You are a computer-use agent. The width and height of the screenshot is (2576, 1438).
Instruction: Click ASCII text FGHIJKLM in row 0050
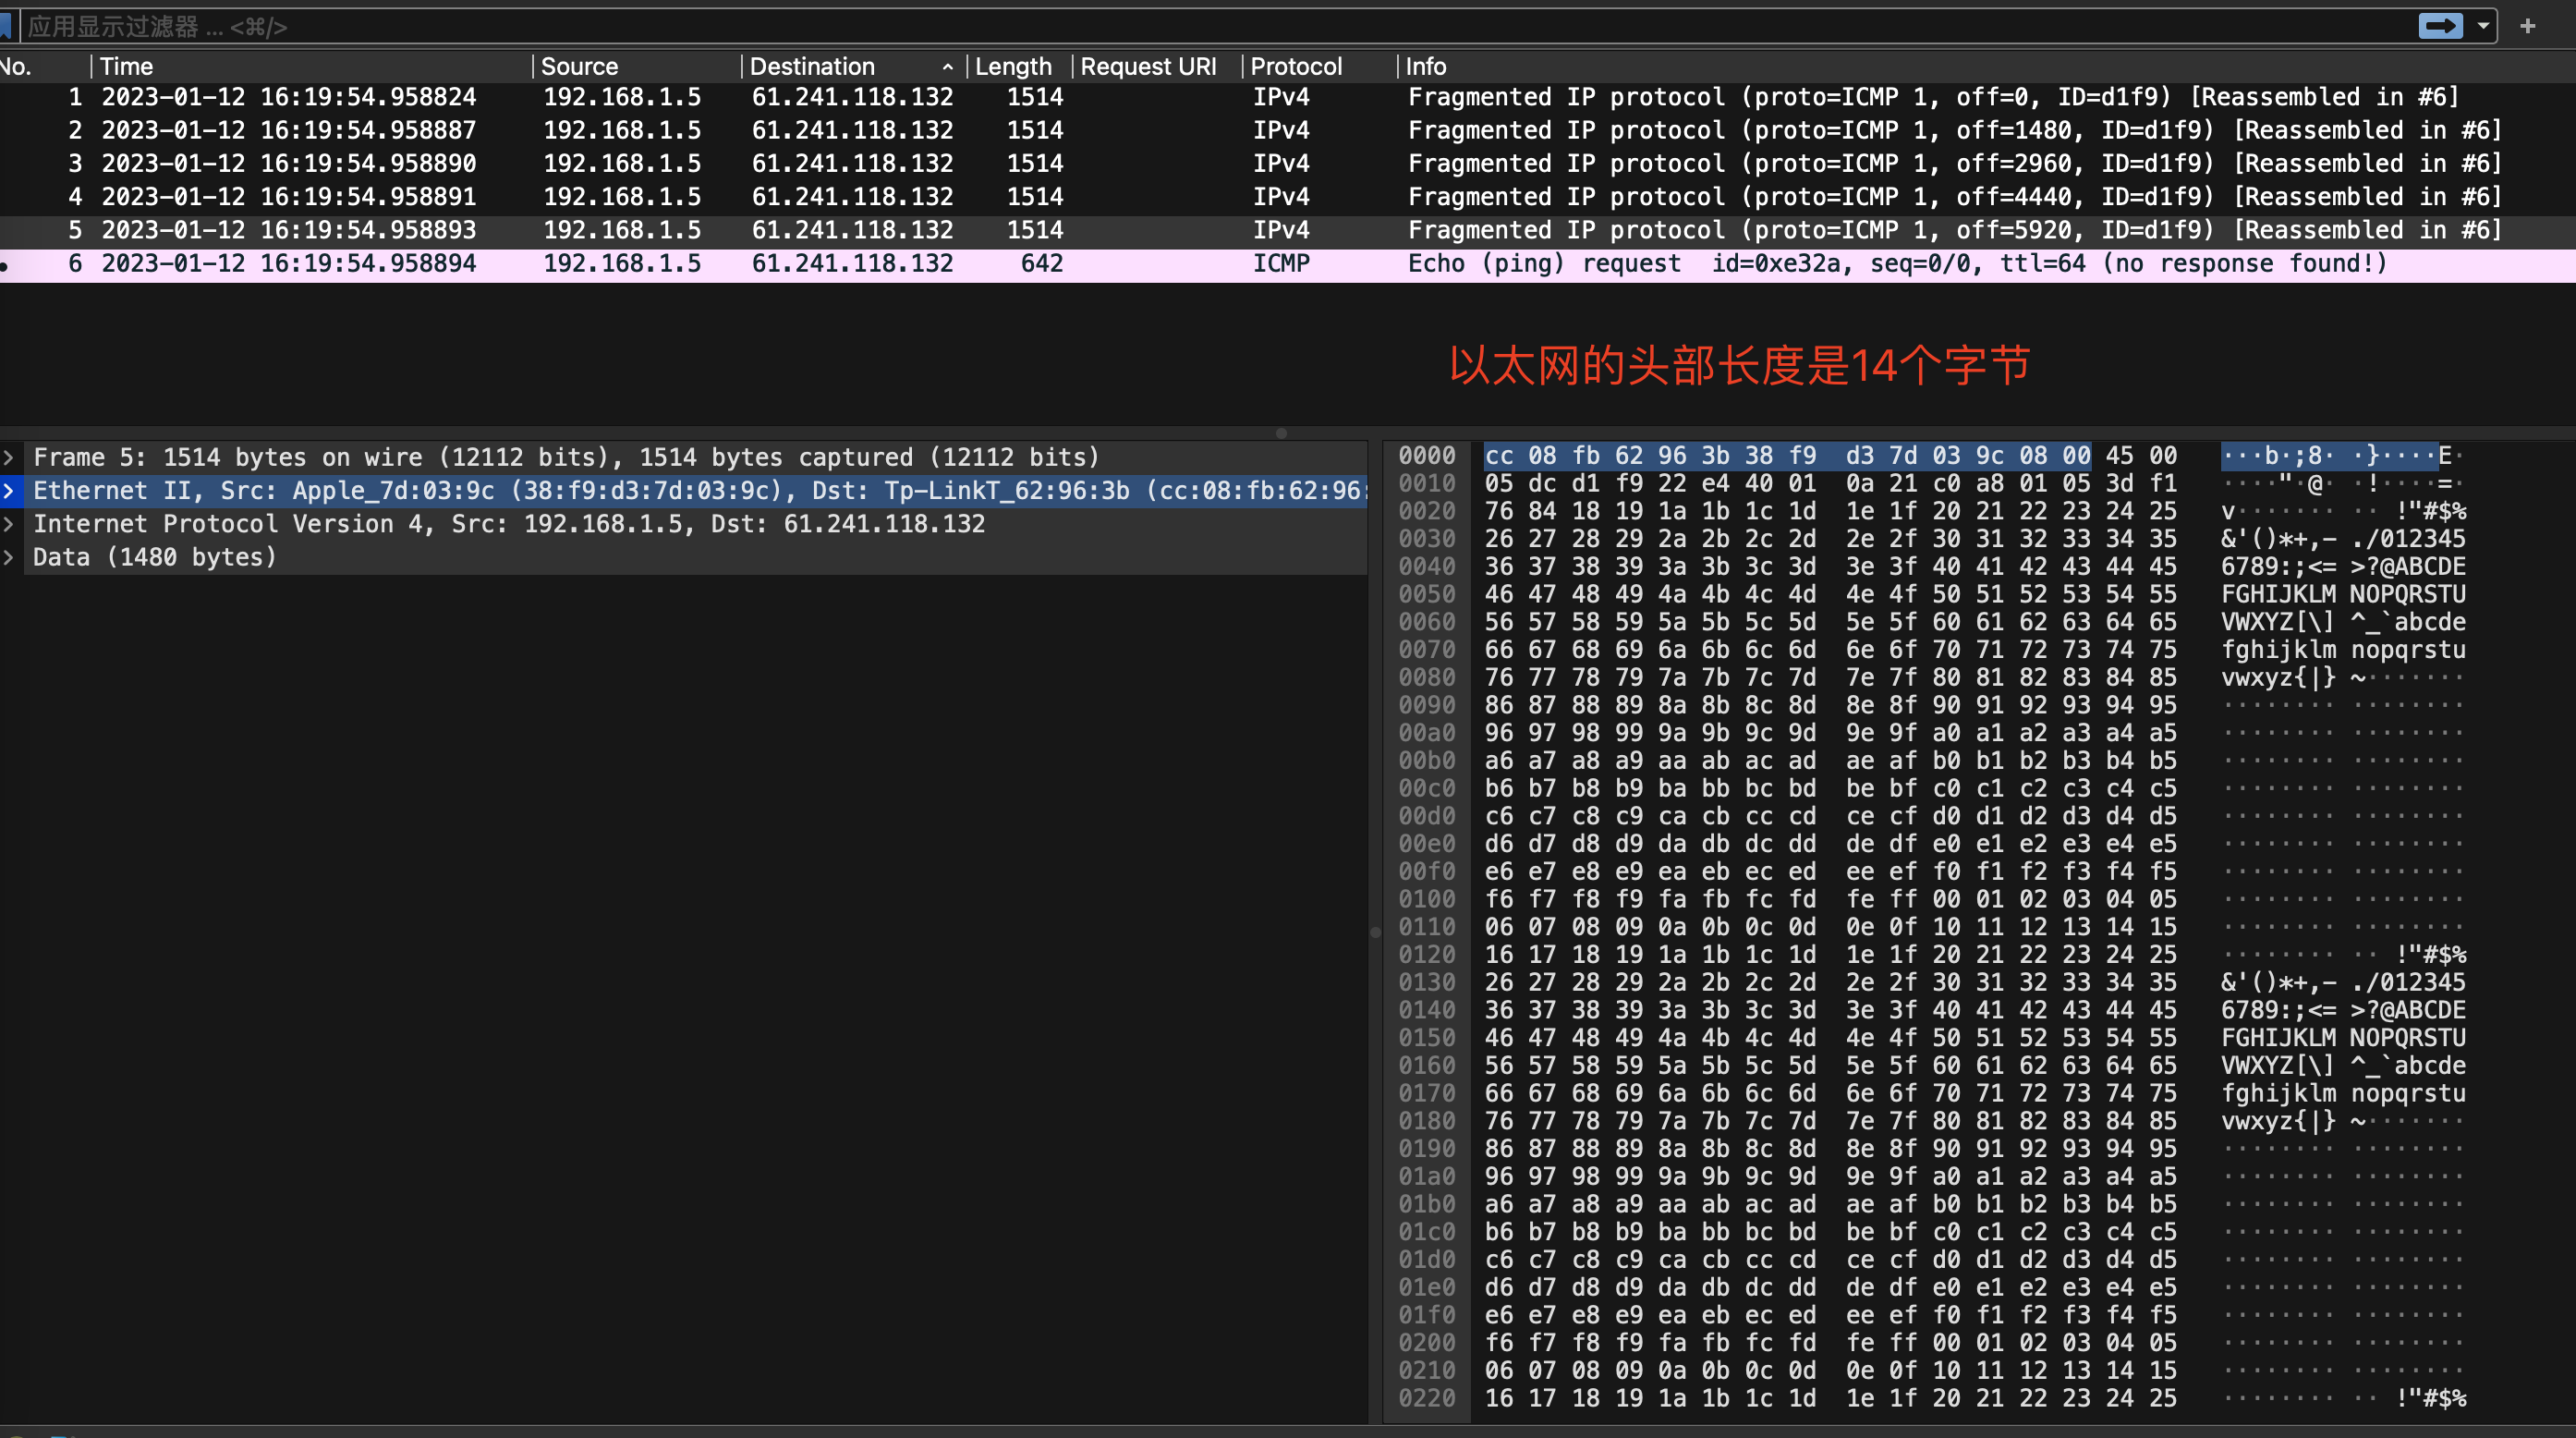2279,594
